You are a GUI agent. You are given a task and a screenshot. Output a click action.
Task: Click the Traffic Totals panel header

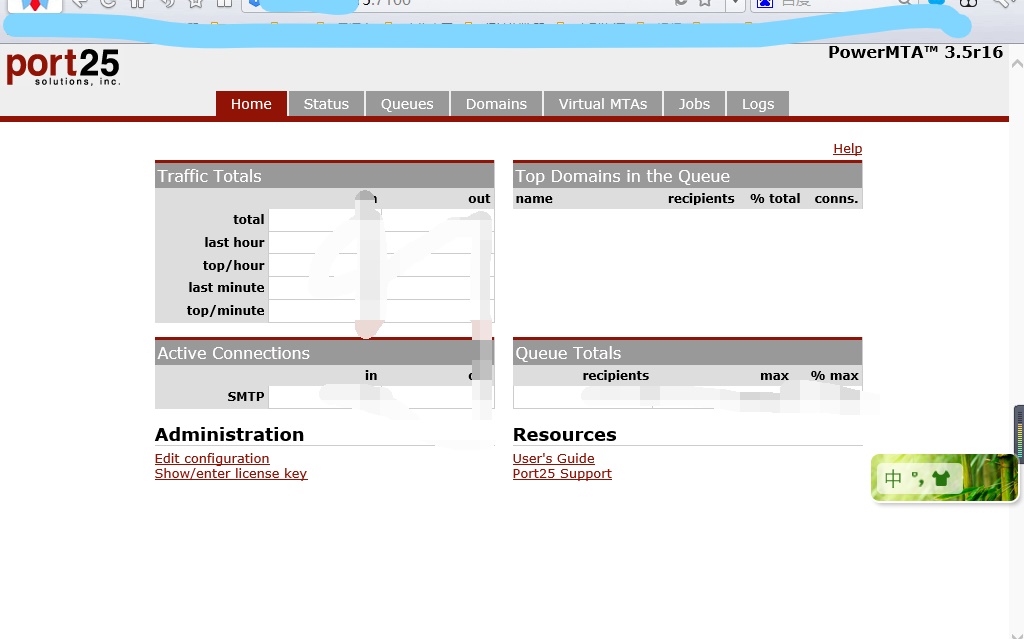pos(325,176)
